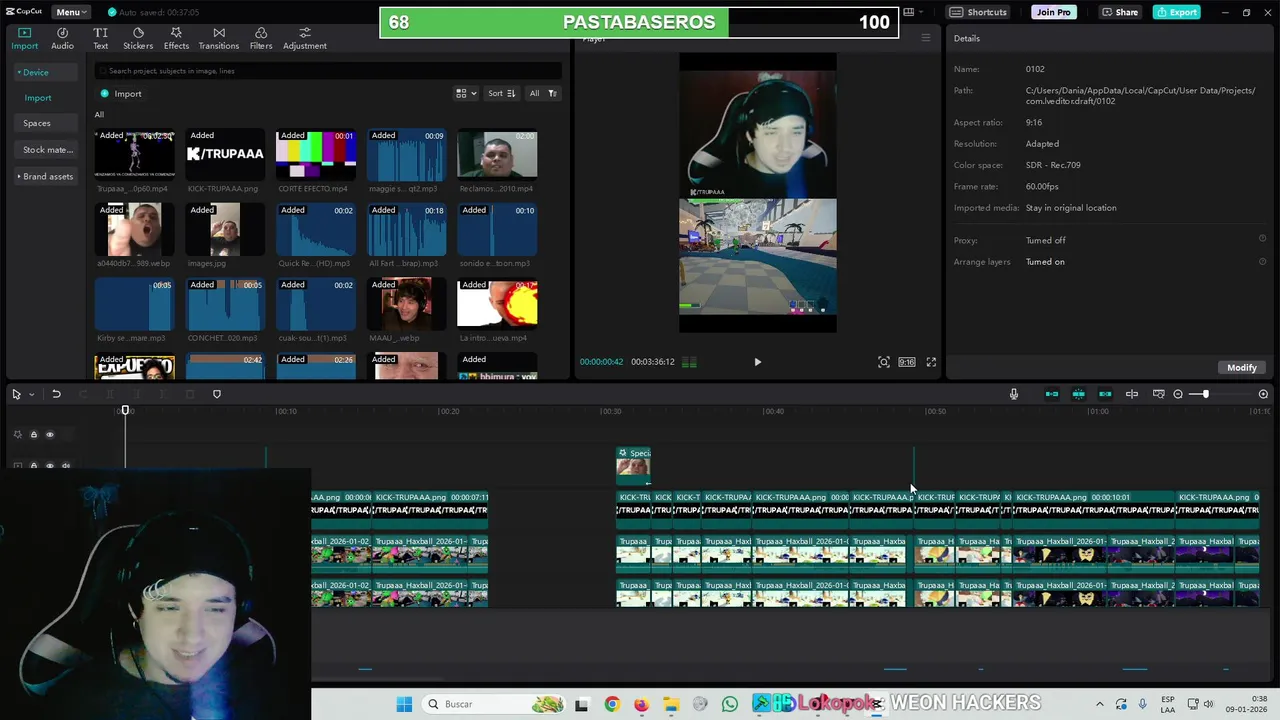
Task: Open the Windows Start menu
Action: click(404, 704)
